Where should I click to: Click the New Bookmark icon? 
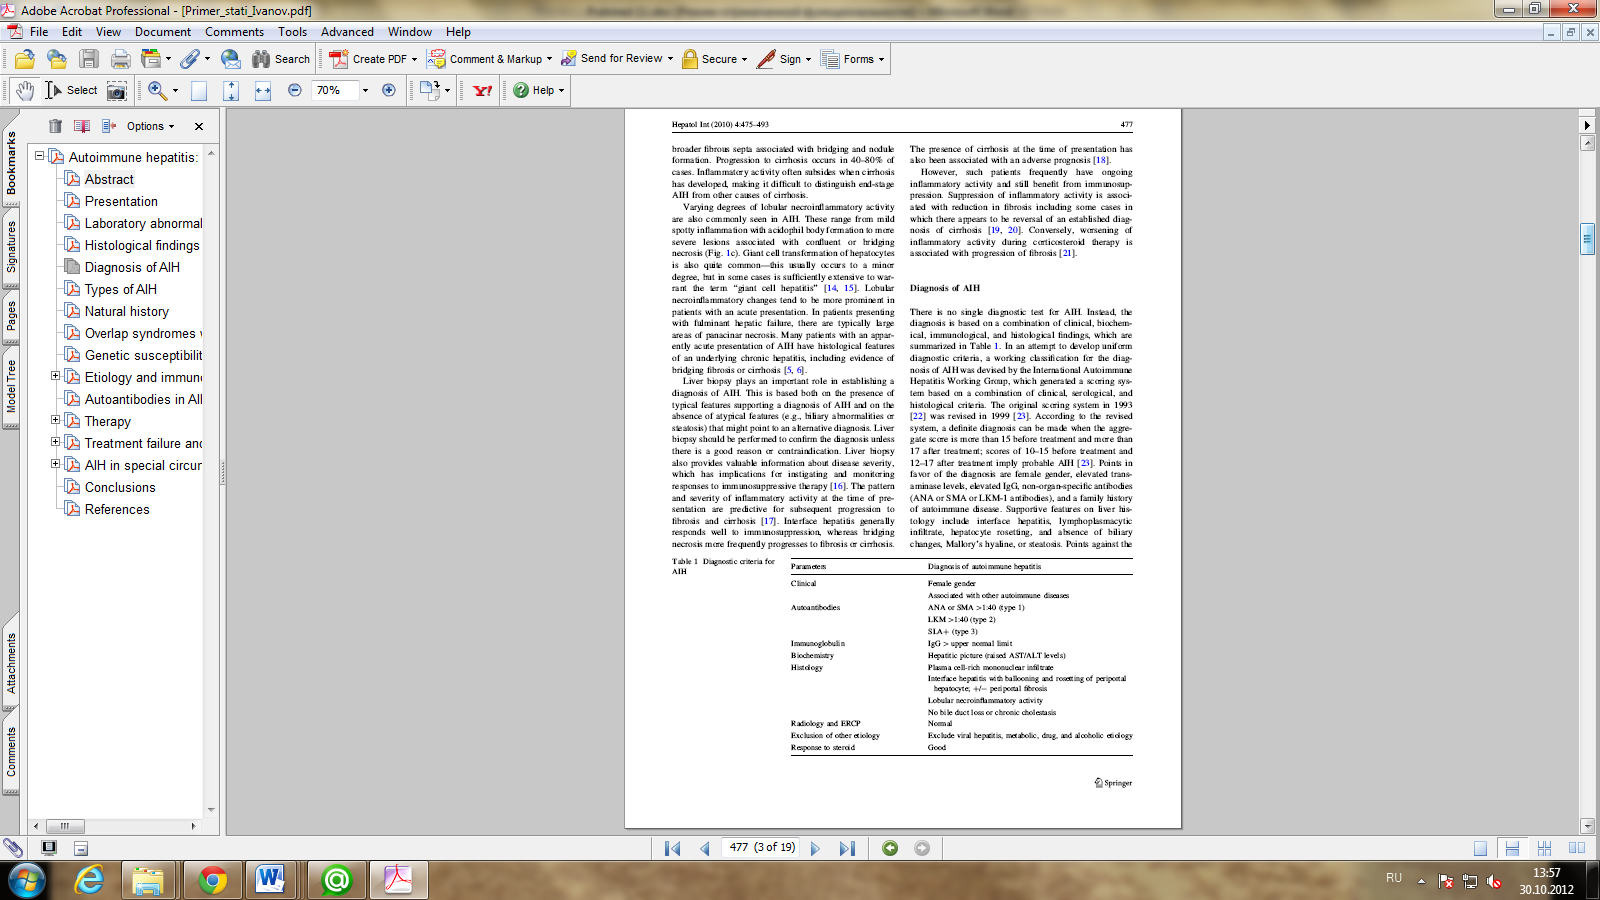click(82, 126)
